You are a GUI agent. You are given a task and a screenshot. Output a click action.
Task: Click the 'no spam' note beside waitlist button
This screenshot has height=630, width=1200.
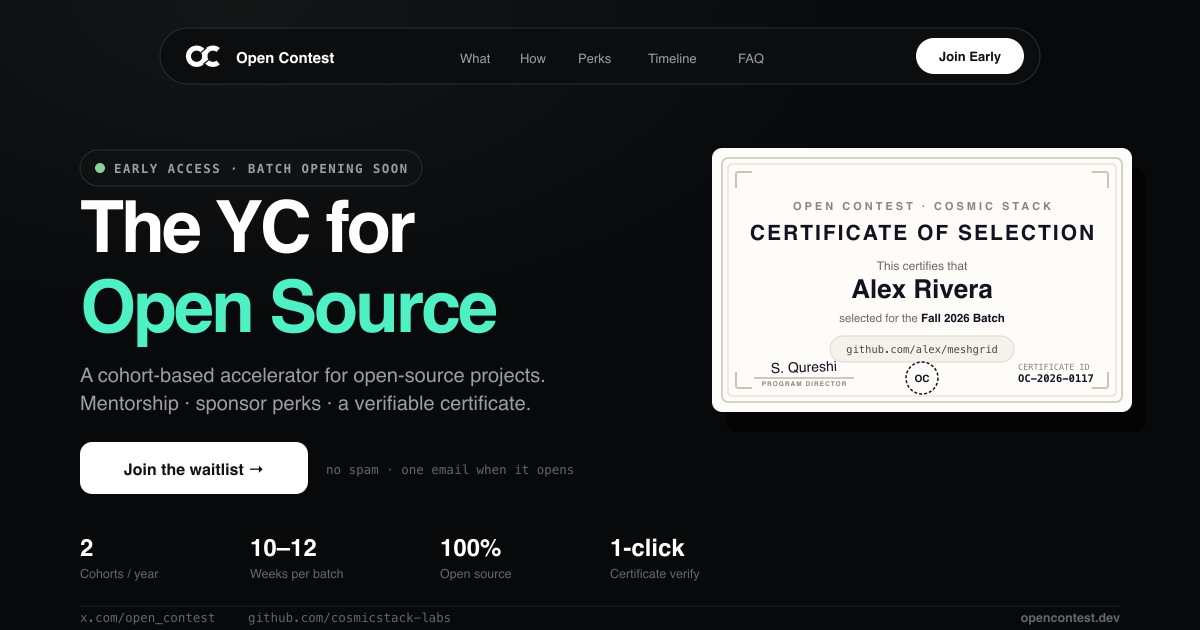(450, 469)
